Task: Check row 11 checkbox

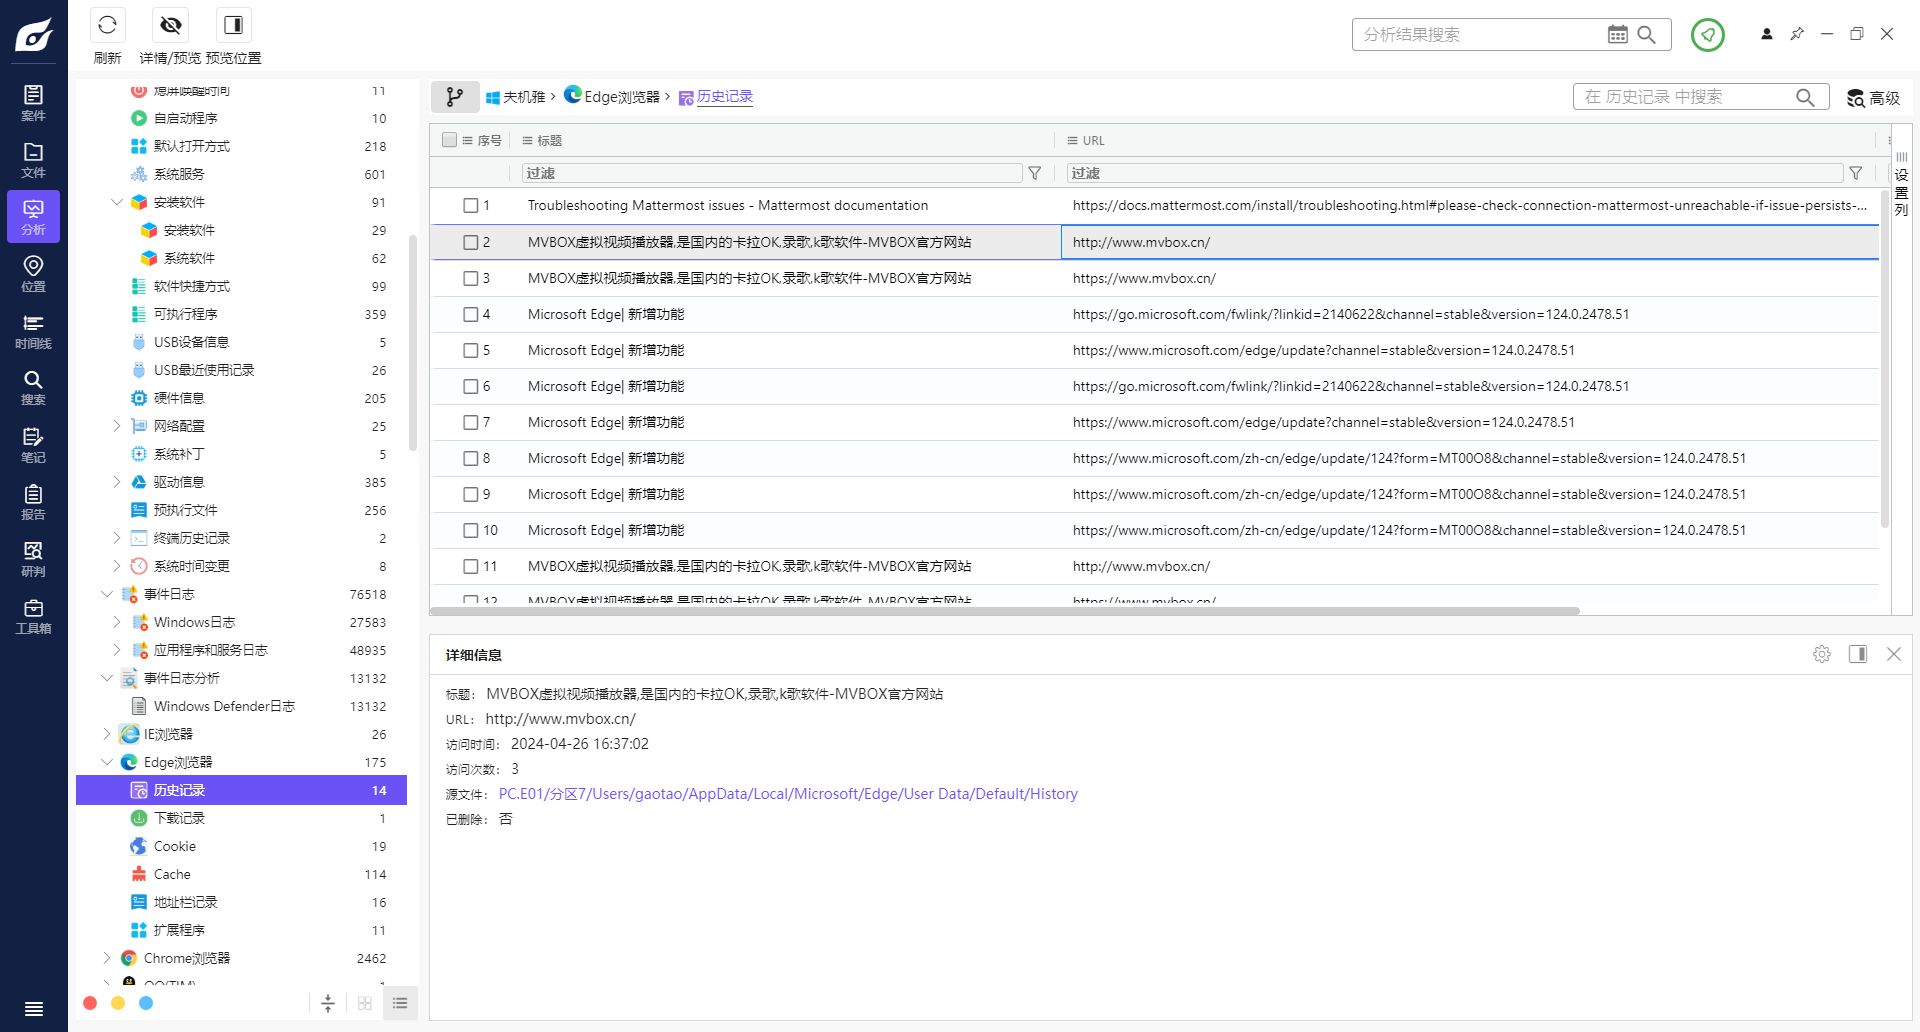Action: tap(471, 566)
